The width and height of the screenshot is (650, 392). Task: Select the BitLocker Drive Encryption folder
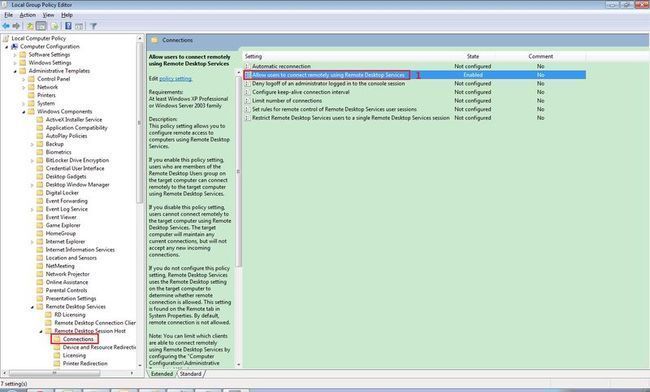point(77,160)
